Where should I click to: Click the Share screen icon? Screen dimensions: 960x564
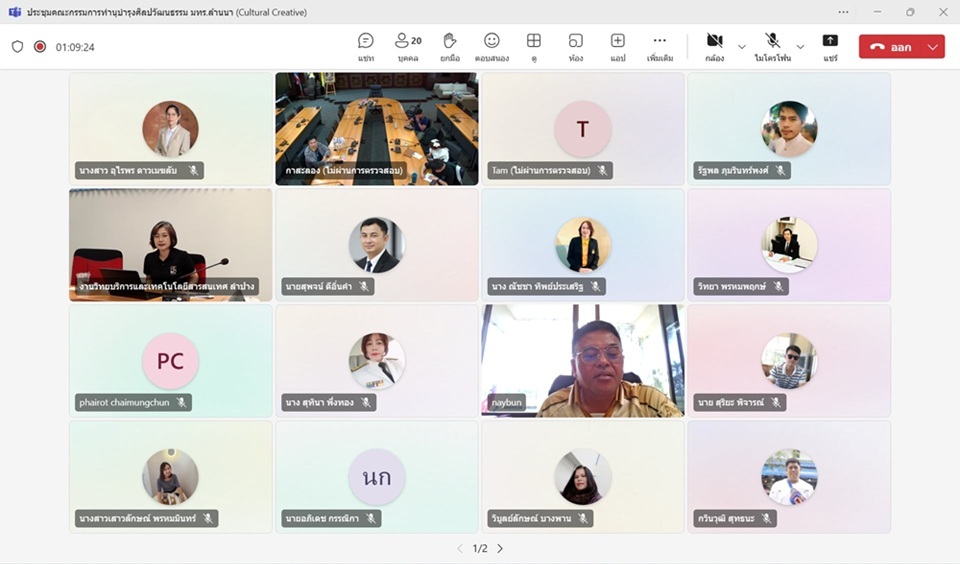(x=830, y=46)
